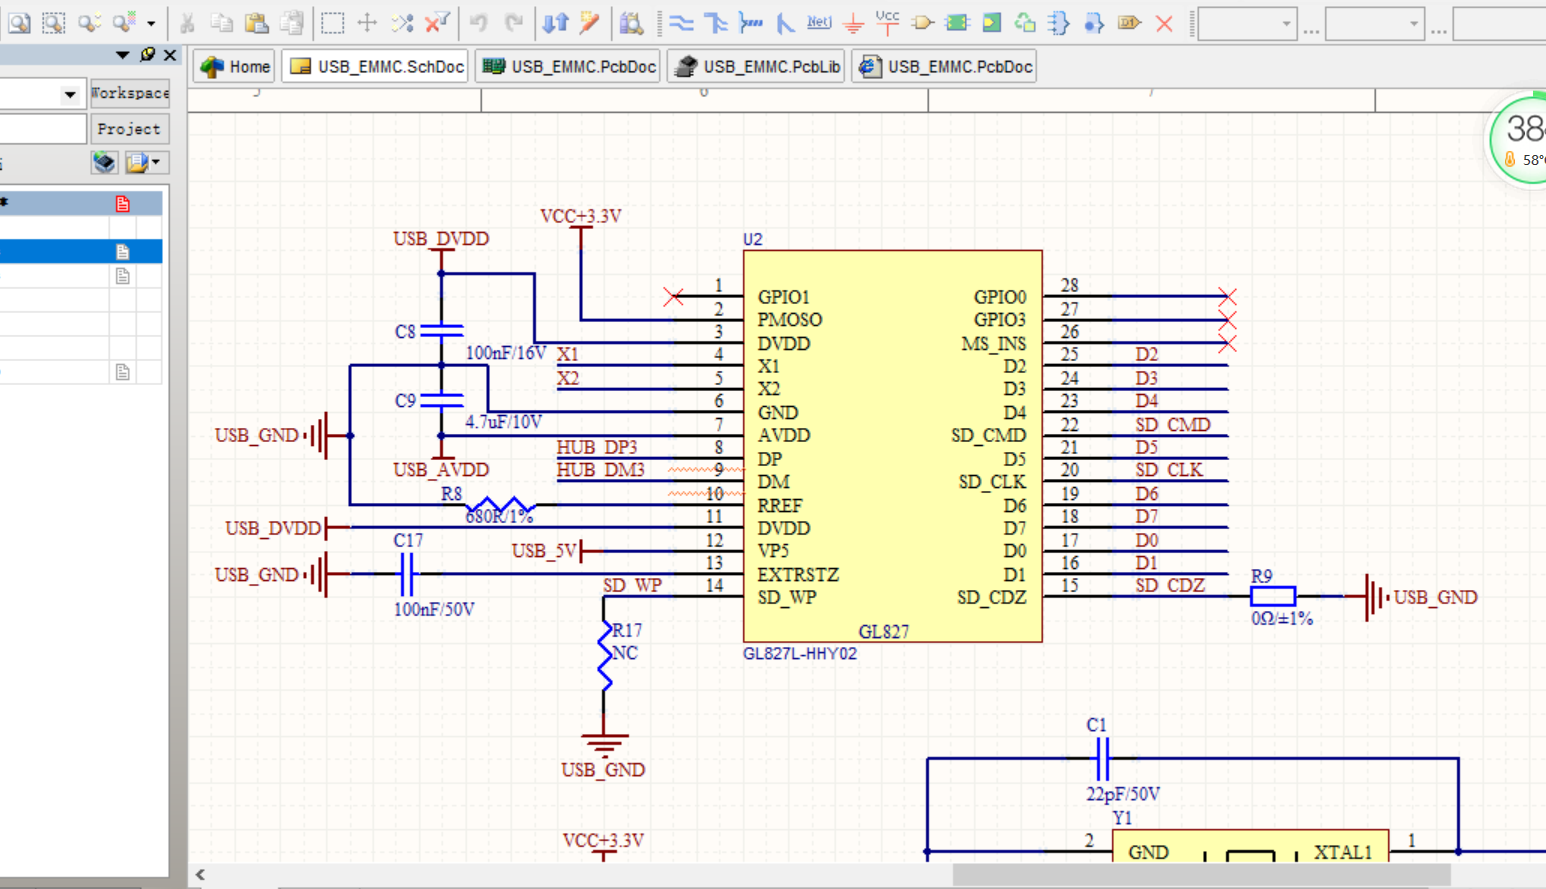The height and width of the screenshot is (889, 1546).
Task: Close the Projects panel
Action: 170,55
